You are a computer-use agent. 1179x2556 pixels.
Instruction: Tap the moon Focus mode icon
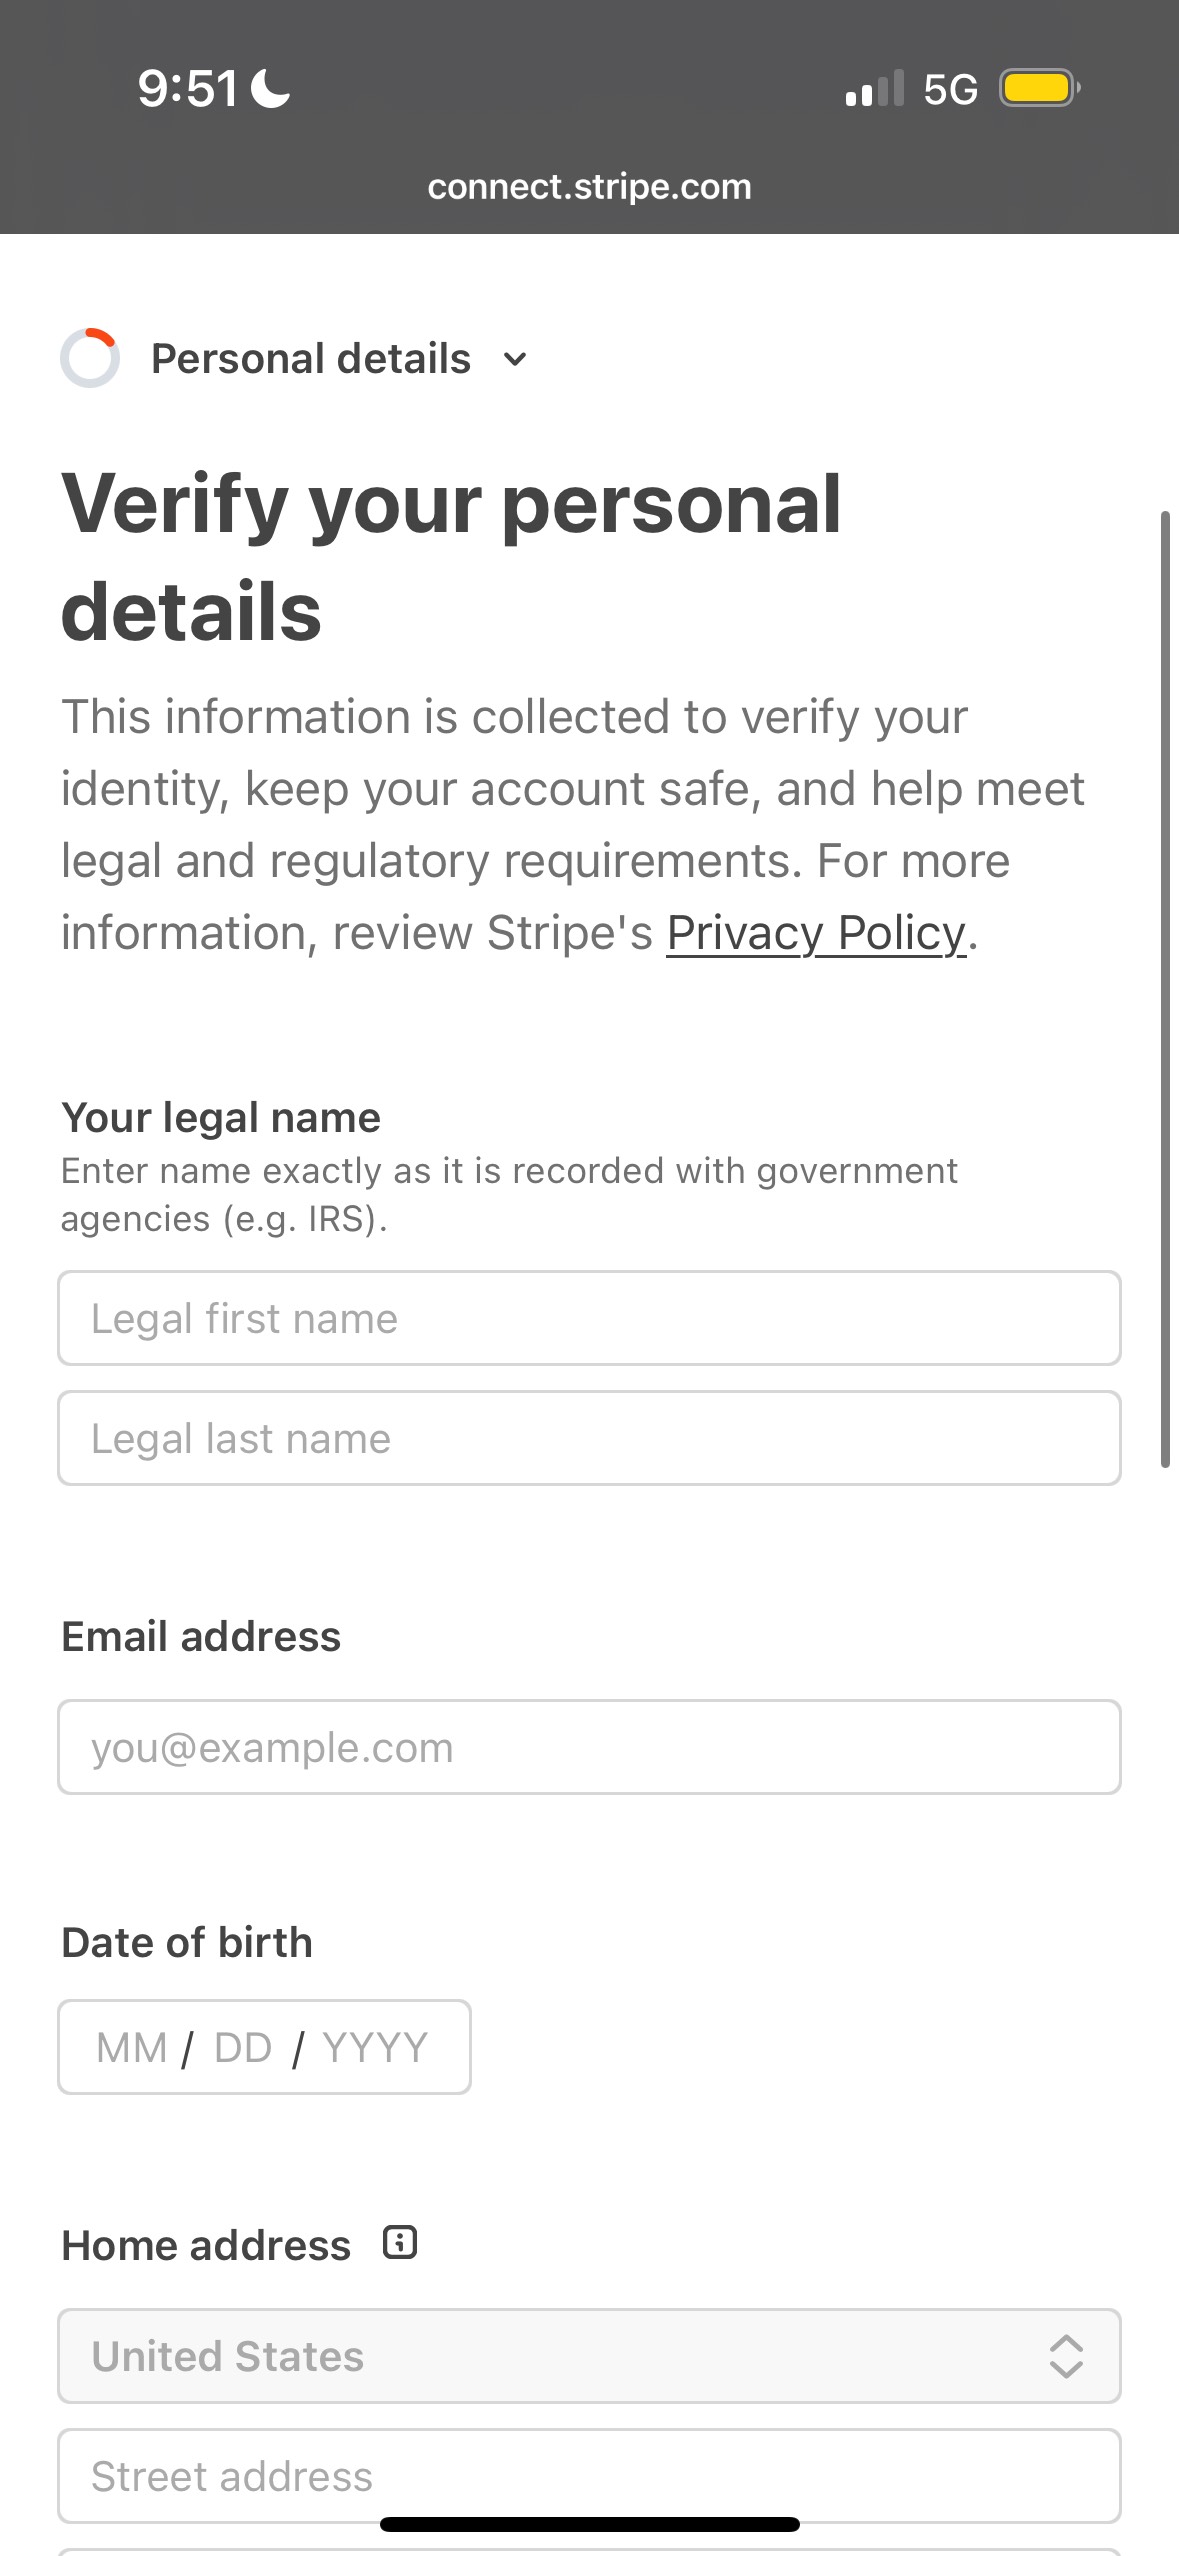270,88
